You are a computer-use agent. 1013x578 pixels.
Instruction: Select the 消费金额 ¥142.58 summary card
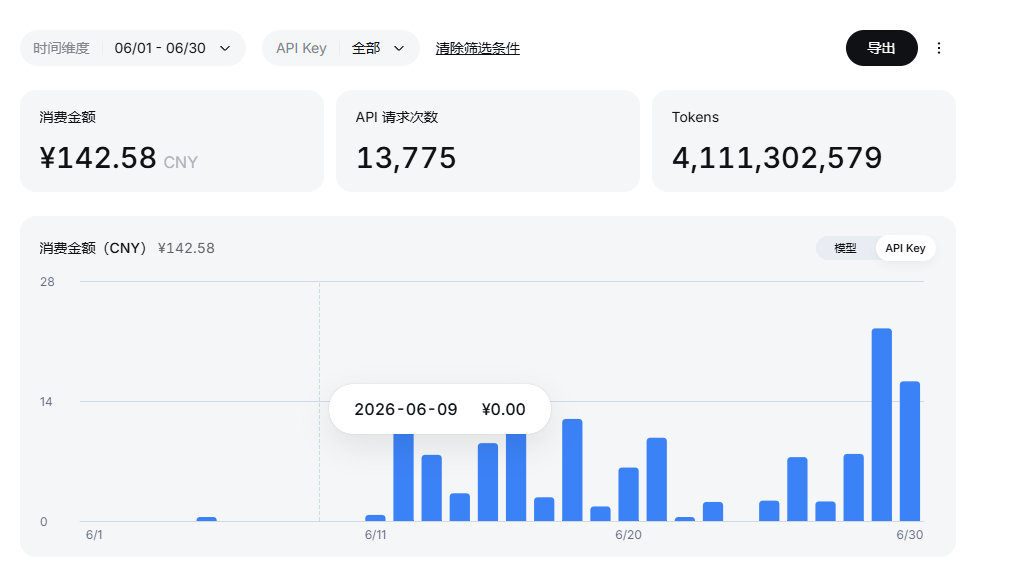coord(172,141)
